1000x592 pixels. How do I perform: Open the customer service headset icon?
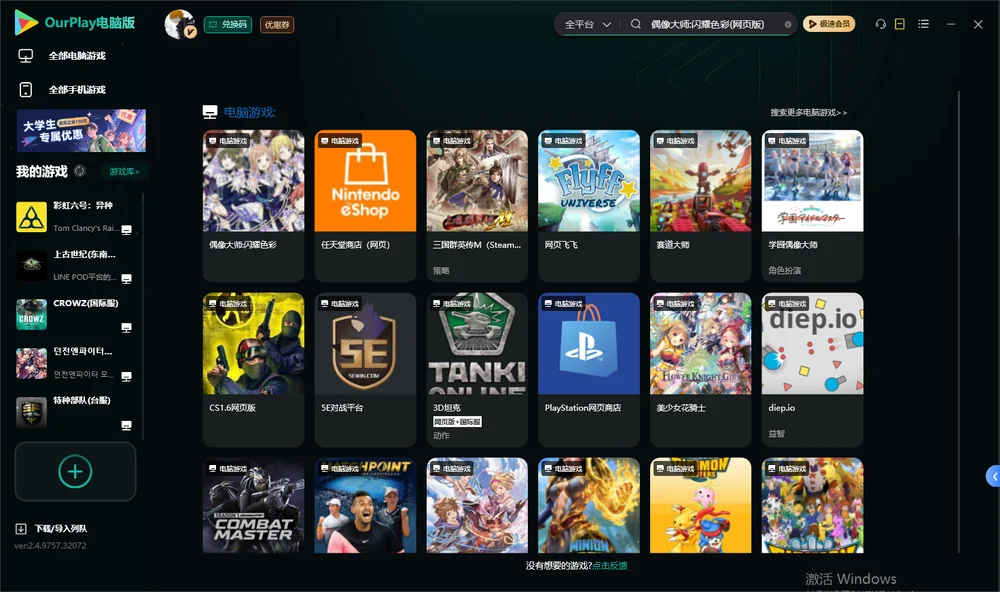(x=880, y=24)
